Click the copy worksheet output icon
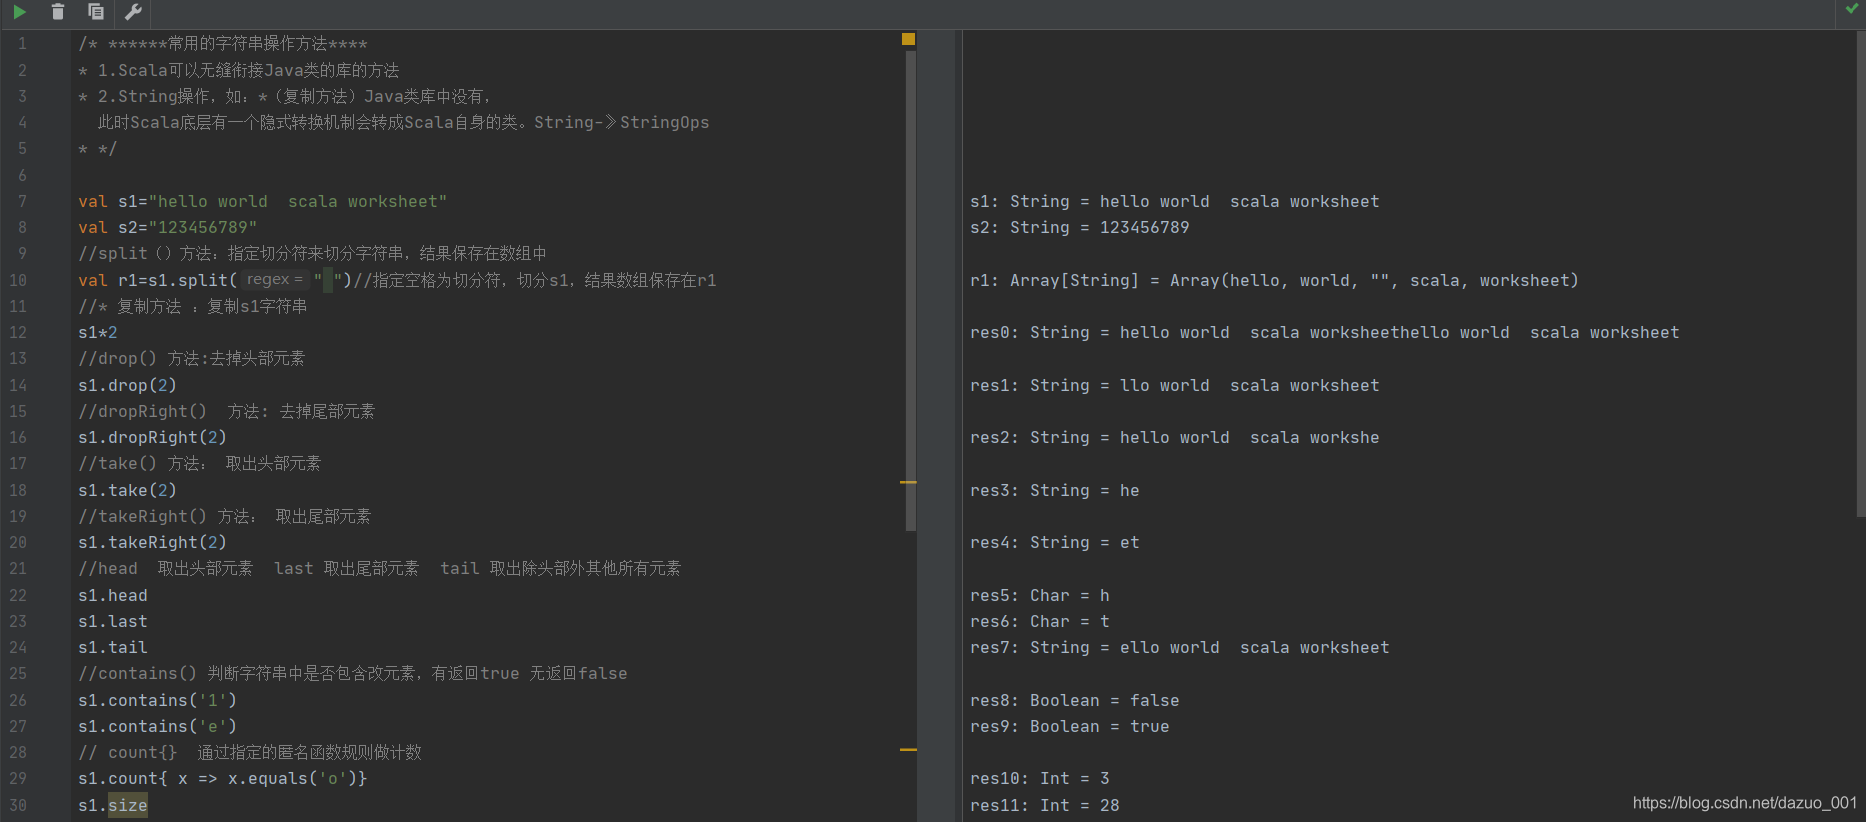This screenshot has width=1866, height=822. 95,12
